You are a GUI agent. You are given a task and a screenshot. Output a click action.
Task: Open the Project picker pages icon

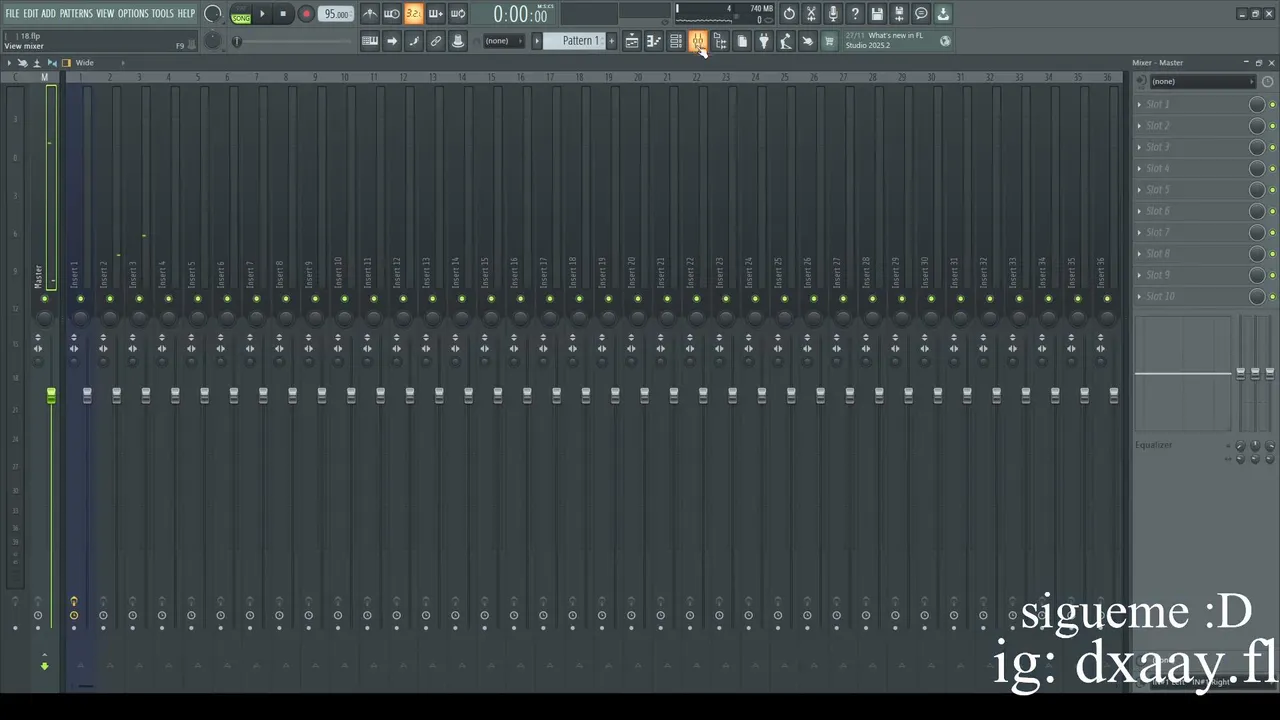coord(742,41)
